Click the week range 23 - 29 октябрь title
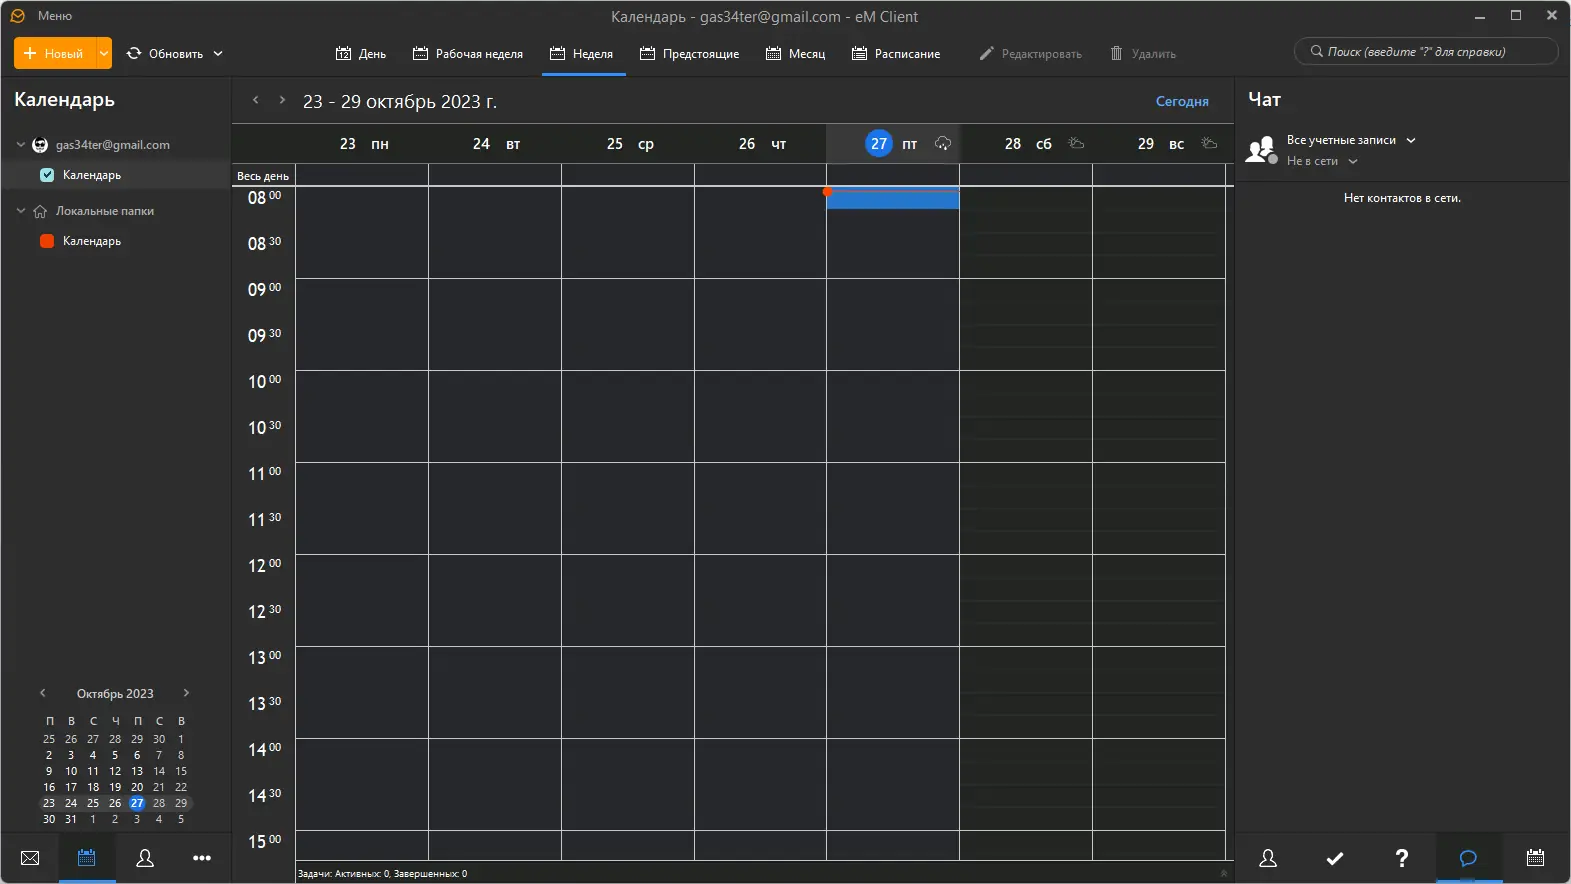The image size is (1571, 884). click(400, 102)
